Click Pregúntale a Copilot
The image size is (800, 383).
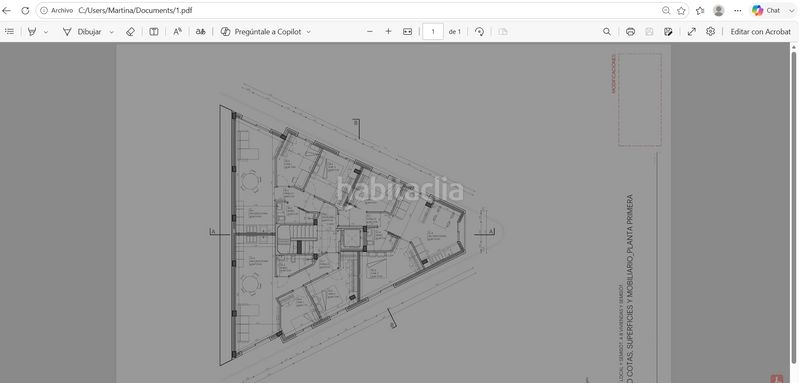260,32
